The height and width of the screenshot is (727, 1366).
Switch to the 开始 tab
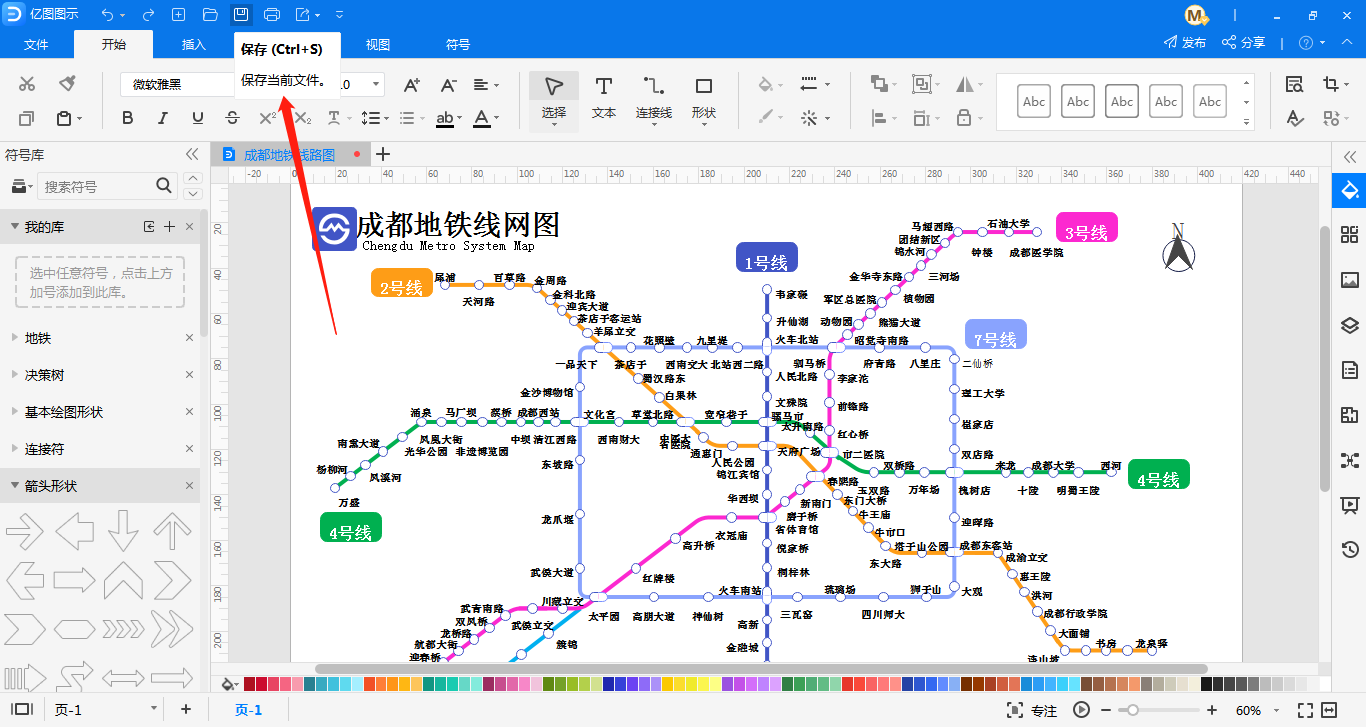(114, 44)
